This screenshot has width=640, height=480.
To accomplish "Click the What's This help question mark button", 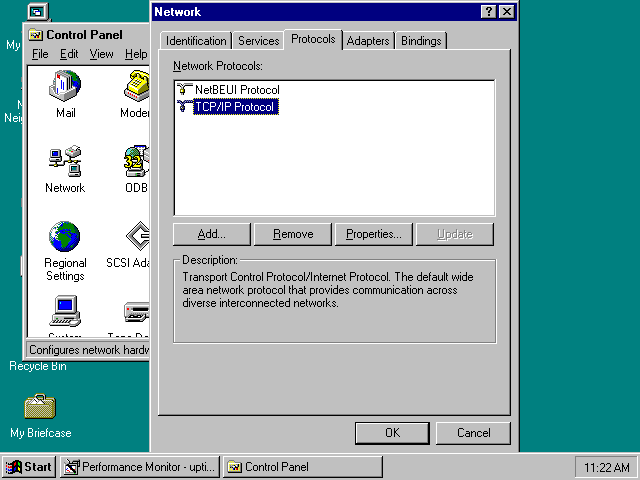I will pyautogui.click(x=489, y=12).
